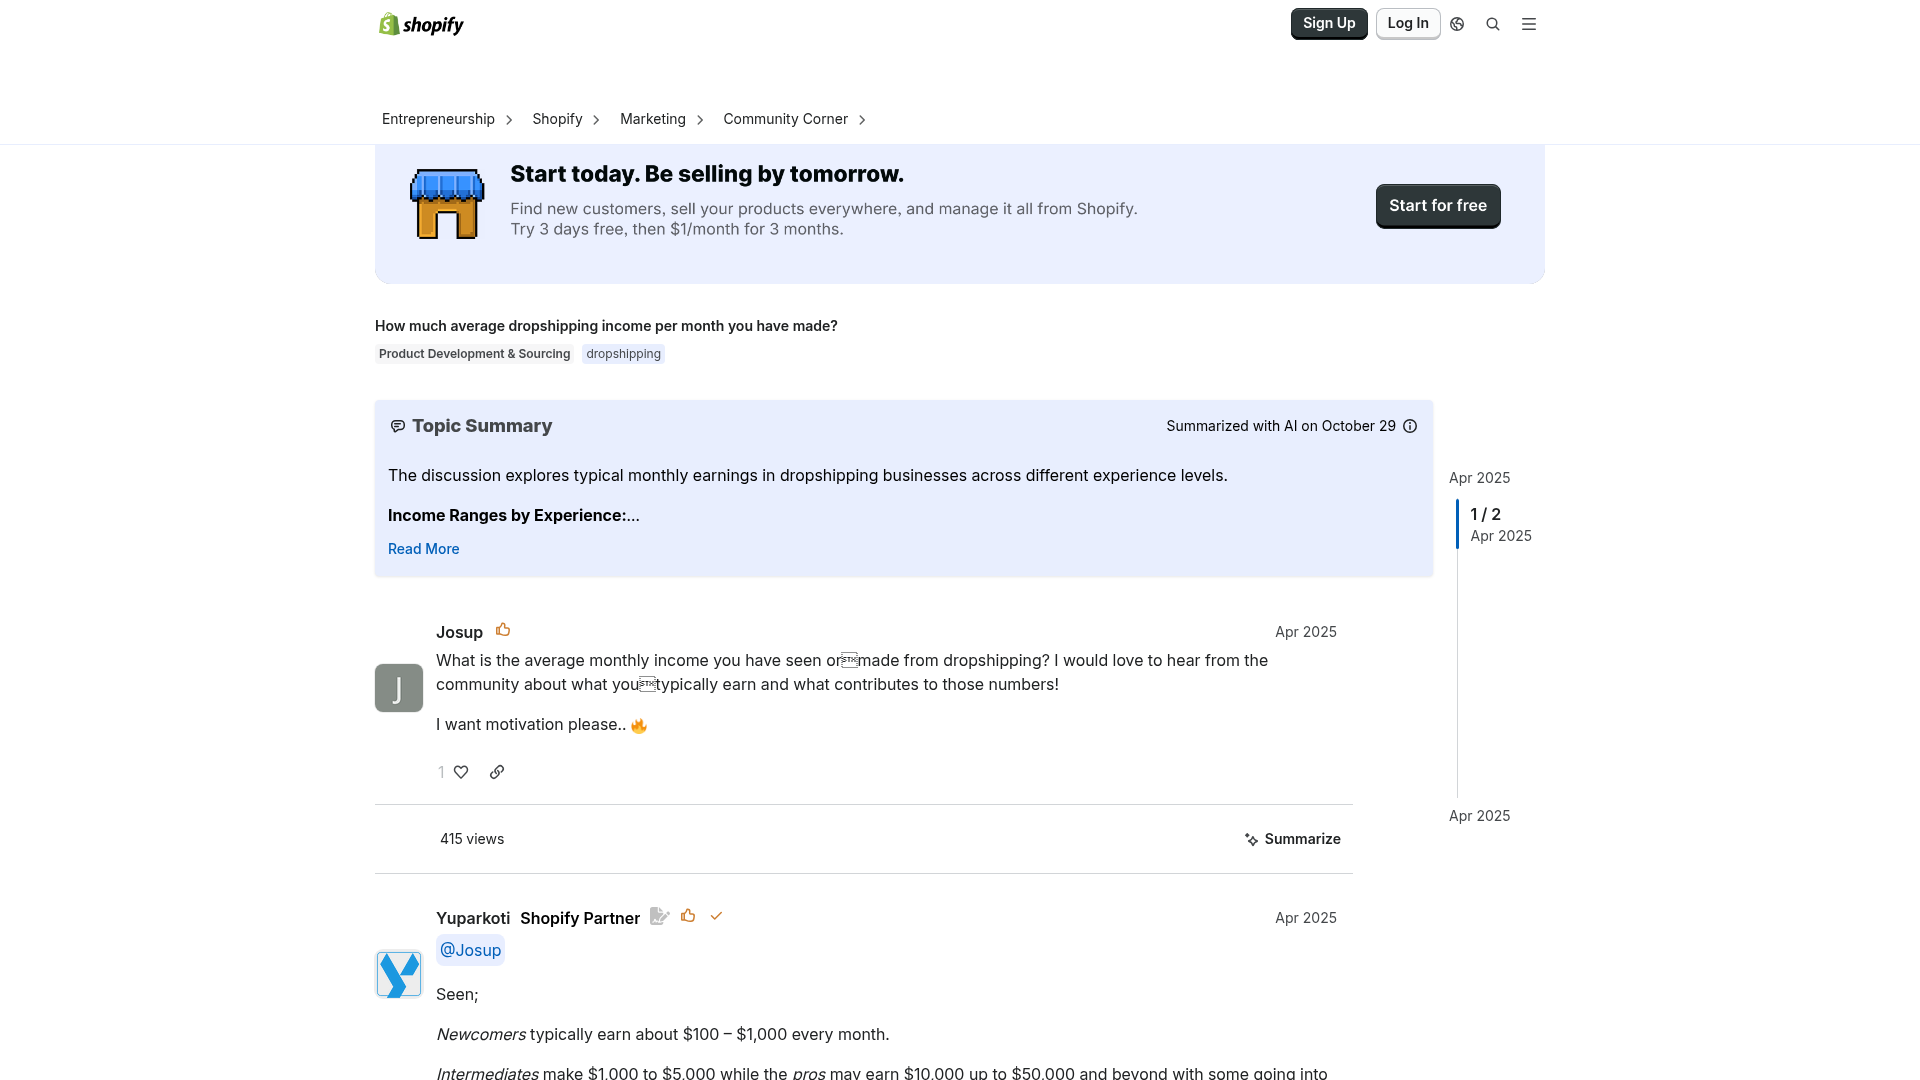The height and width of the screenshot is (1080, 1920).
Task: Open Yuparkoti's avatar profile
Action: click(x=399, y=974)
